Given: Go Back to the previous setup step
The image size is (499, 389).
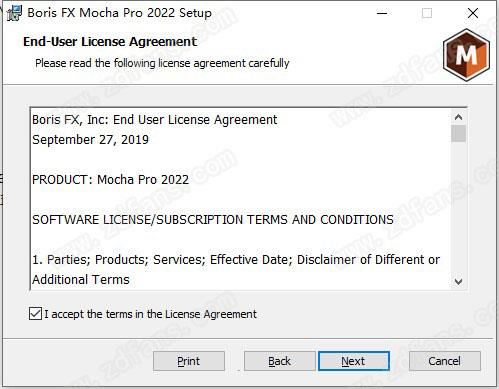Looking at the screenshot, I should pos(279,361).
